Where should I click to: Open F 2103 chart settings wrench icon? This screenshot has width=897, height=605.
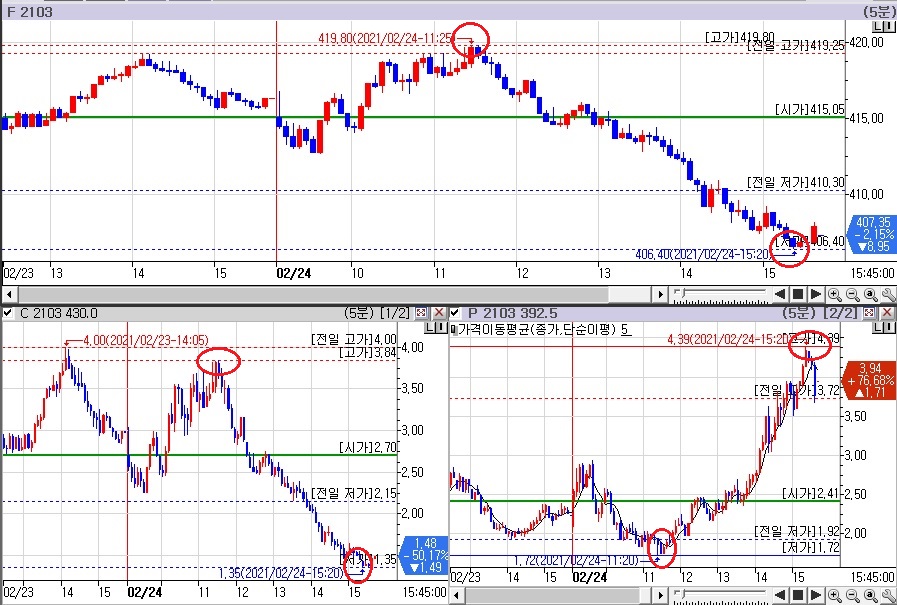[x=888, y=294]
